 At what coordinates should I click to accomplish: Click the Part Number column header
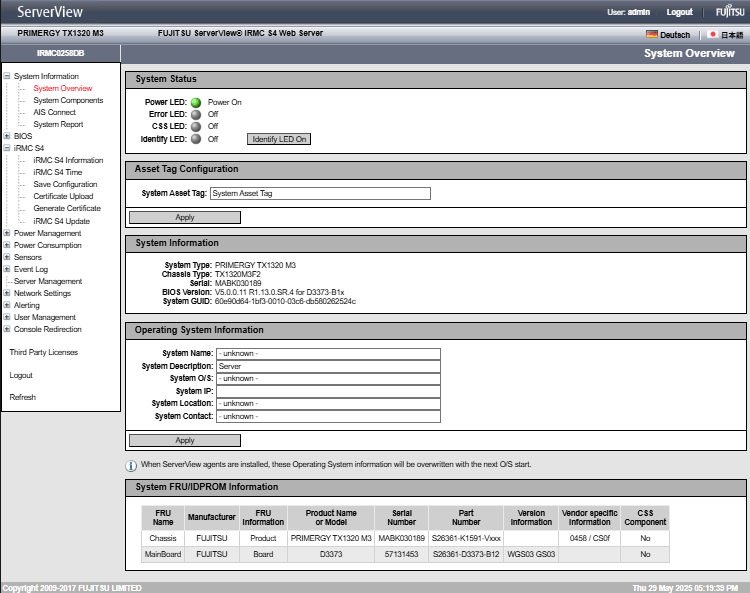tap(466, 517)
